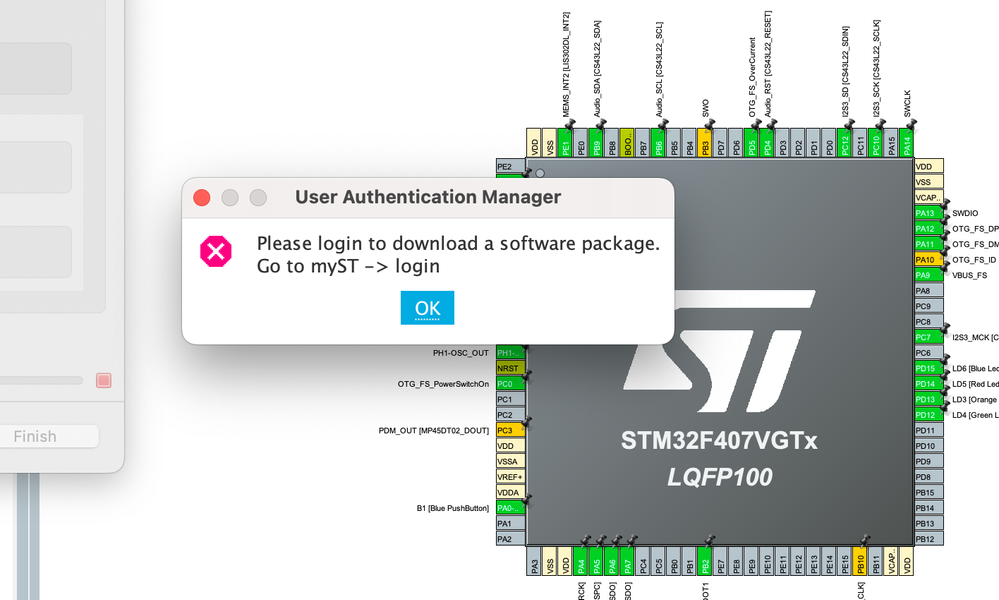This screenshot has height=600, width=999.
Task: Select the yellow PA10 pin
Action: coord(928,259)
